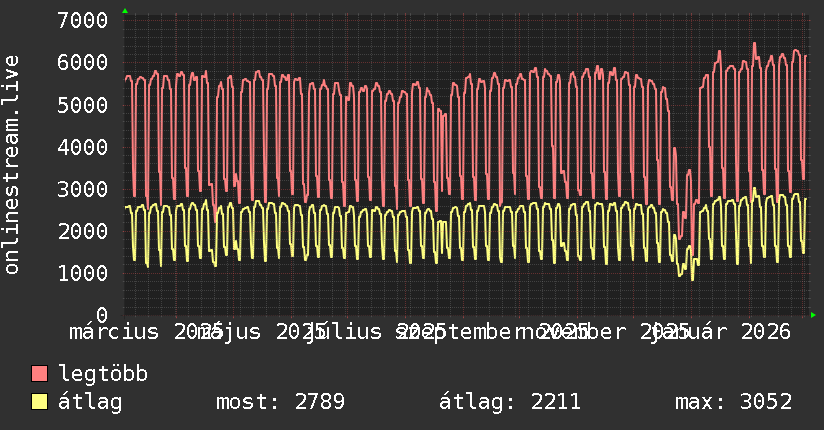Click the 7000 y-axis label
This screenshot has width=824, height=430.
click(x=83, y=21)
